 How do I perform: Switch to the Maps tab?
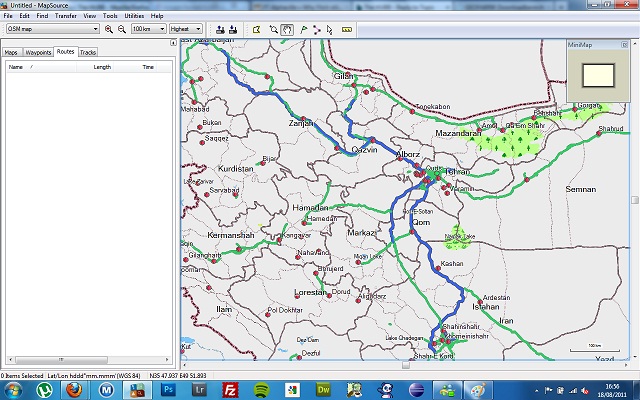(x=11, y=52)
